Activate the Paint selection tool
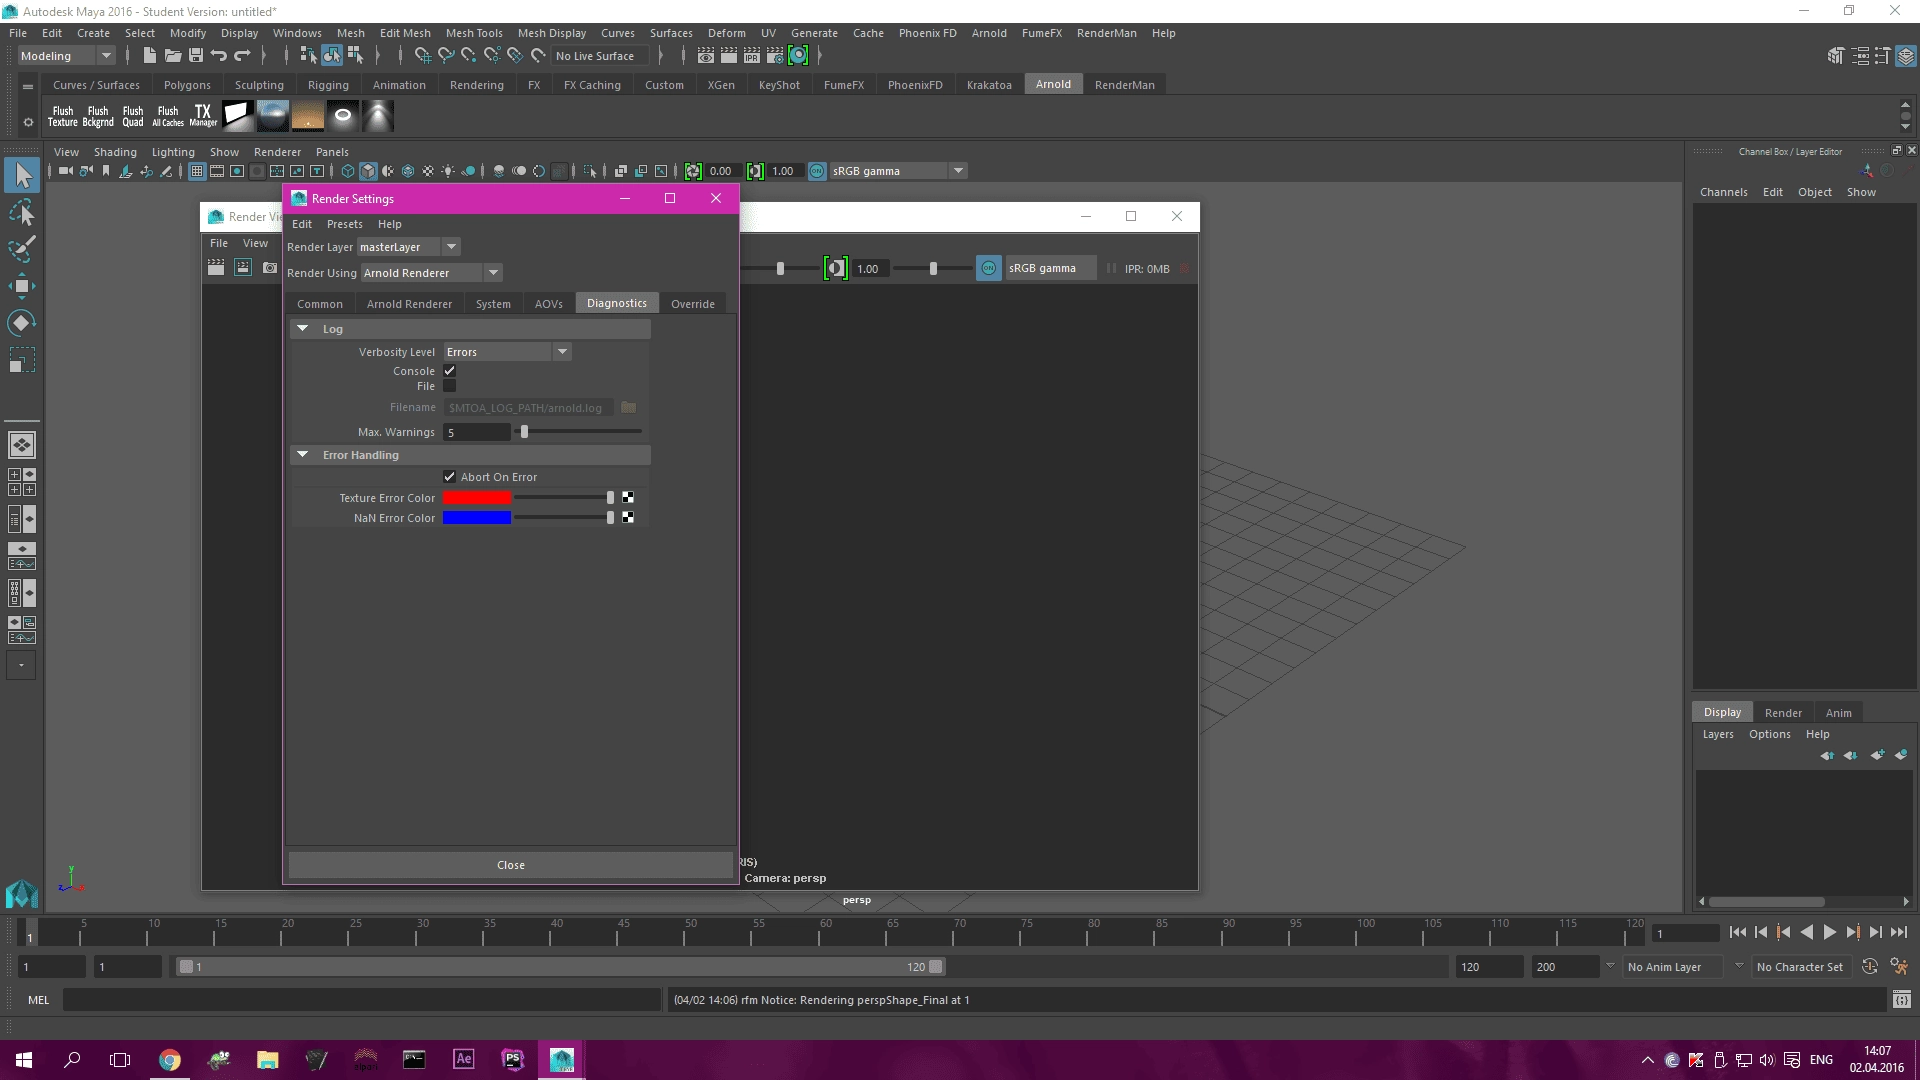 (x=22, y=249)
